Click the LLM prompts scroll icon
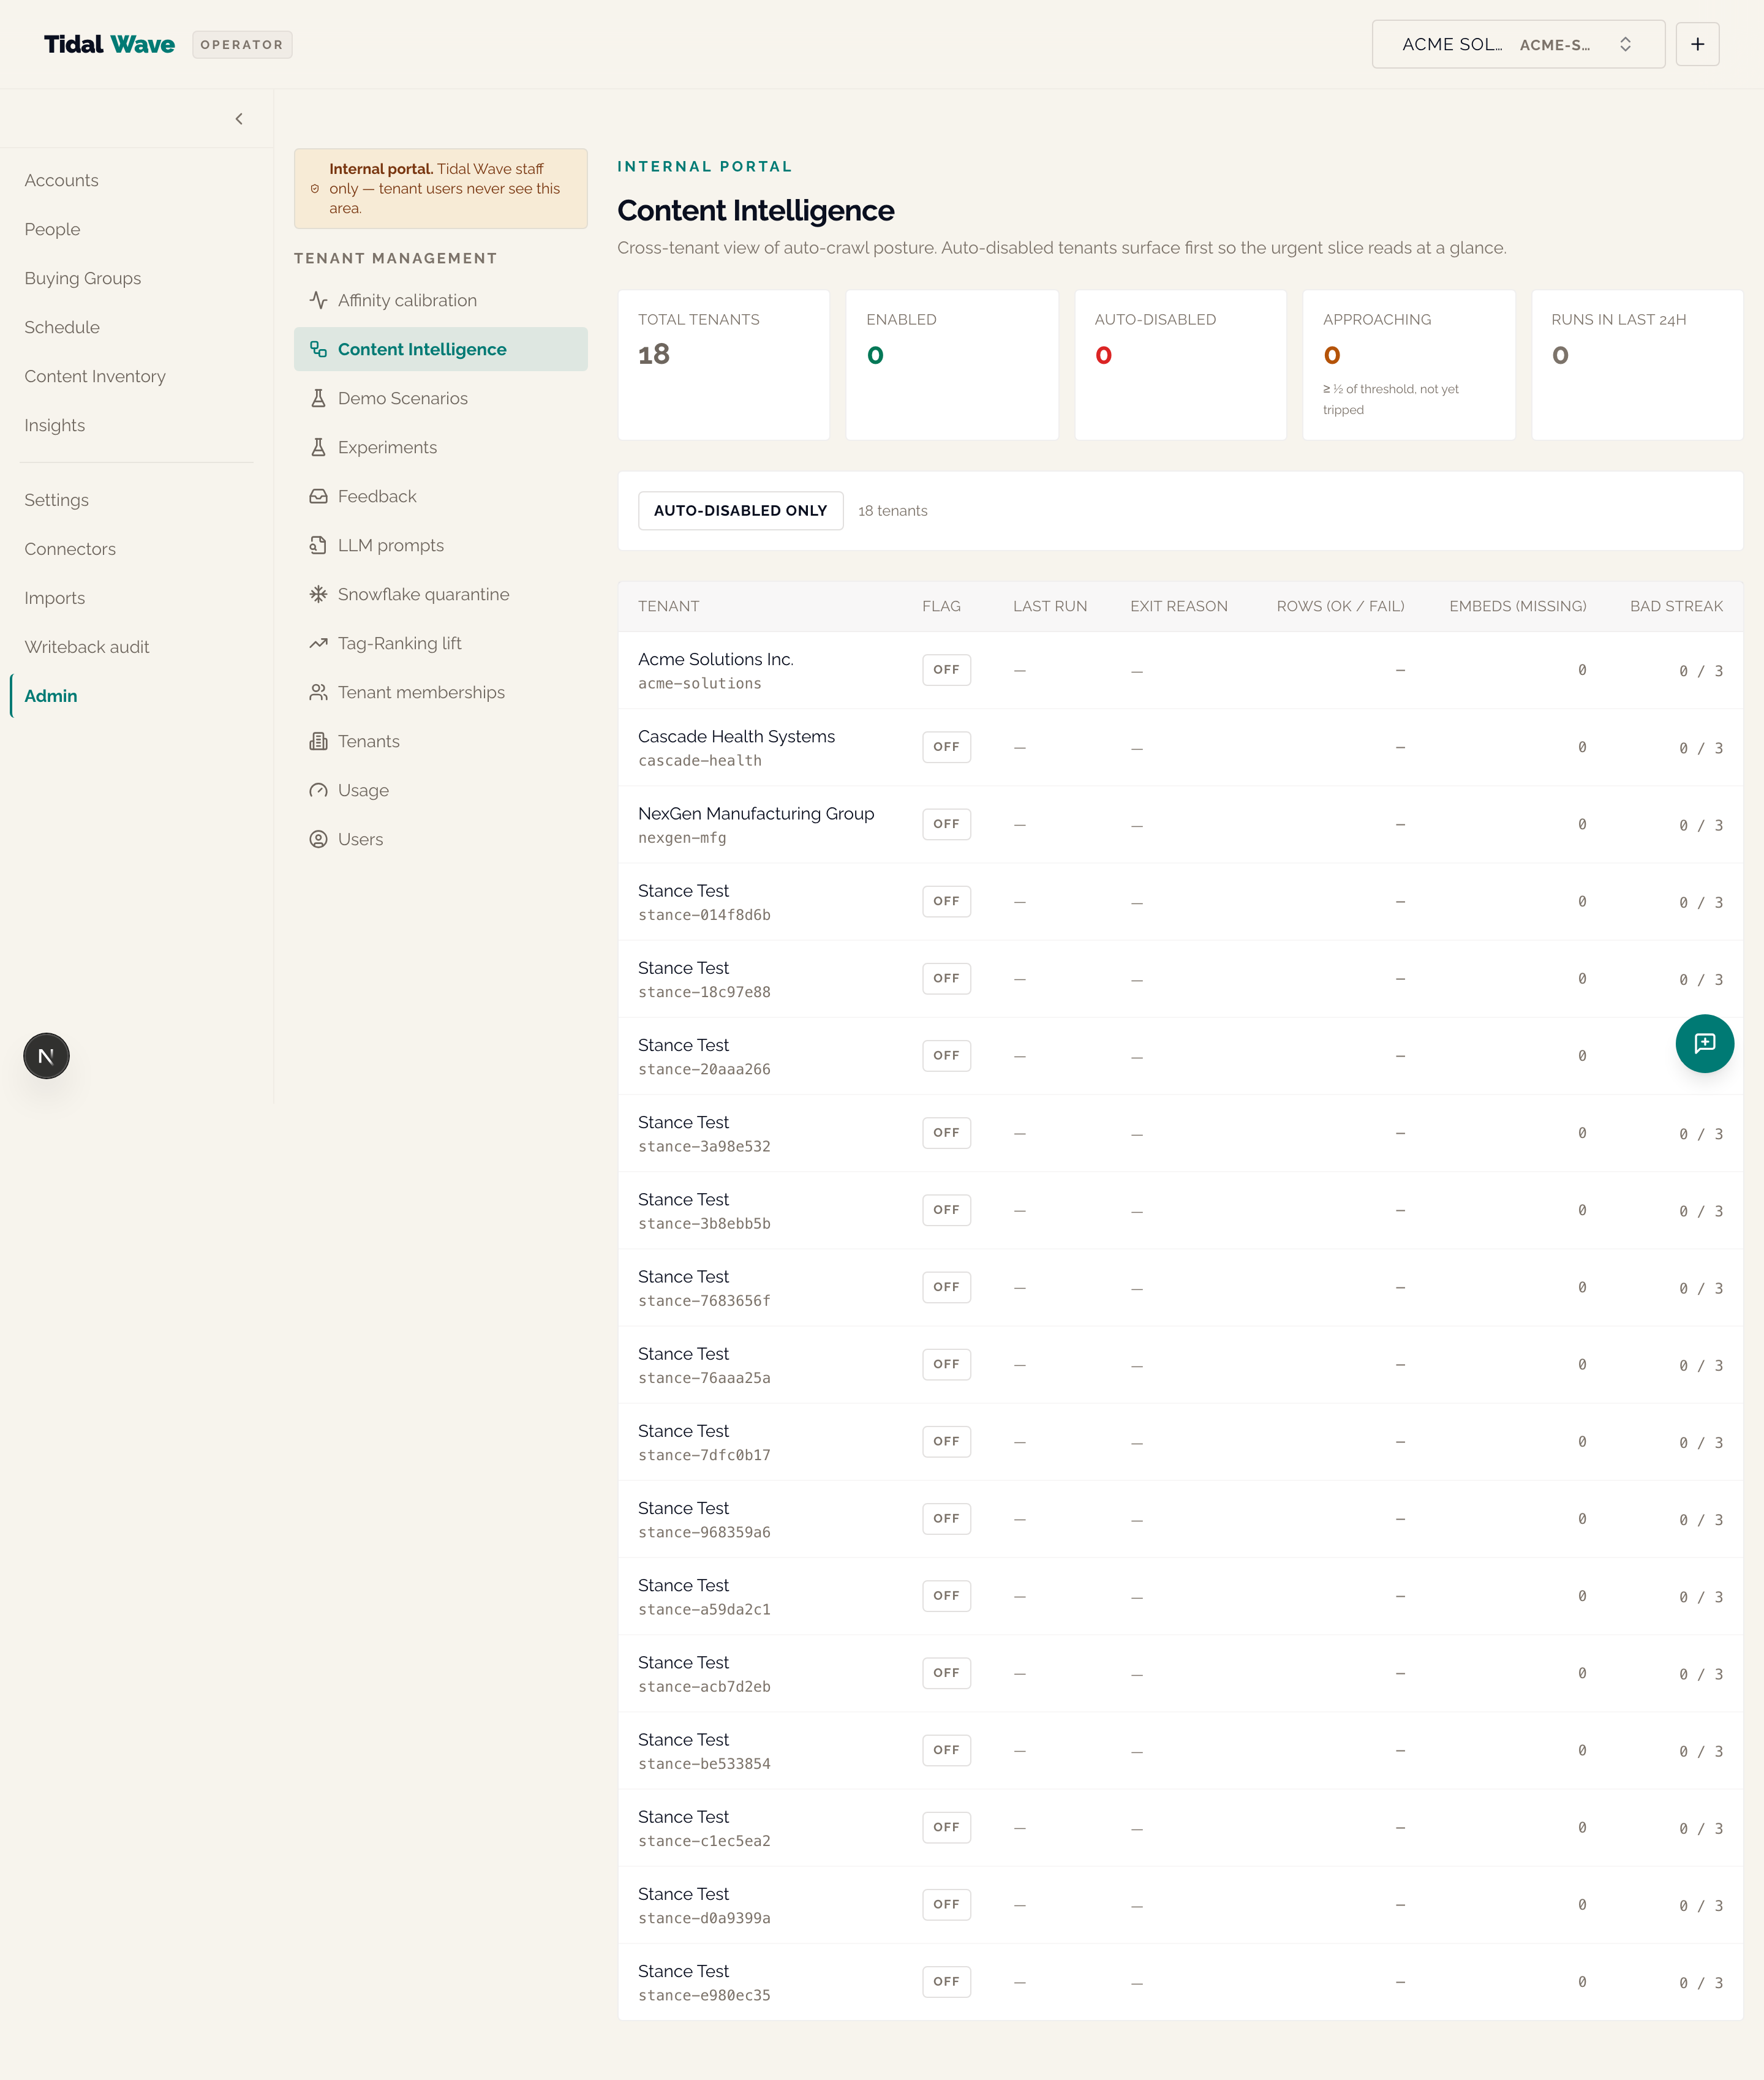 [318, 545]
